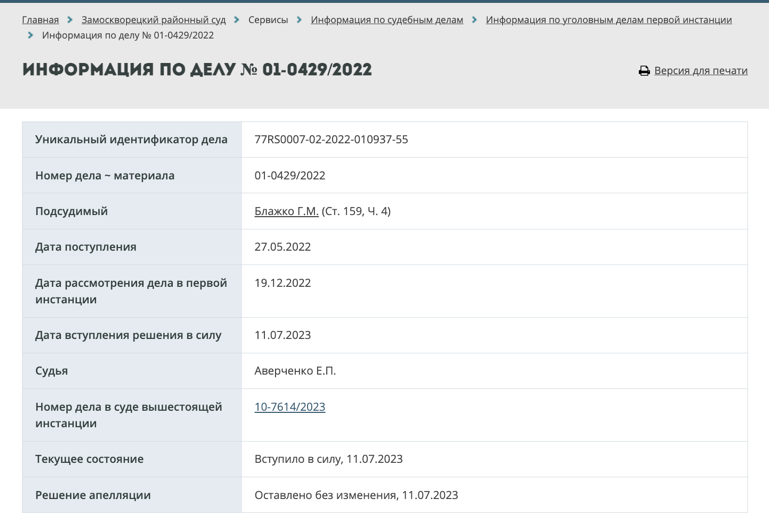
Task: Click identifier 77RS0007-02-2022-010937-55
Action: (331, 139)
